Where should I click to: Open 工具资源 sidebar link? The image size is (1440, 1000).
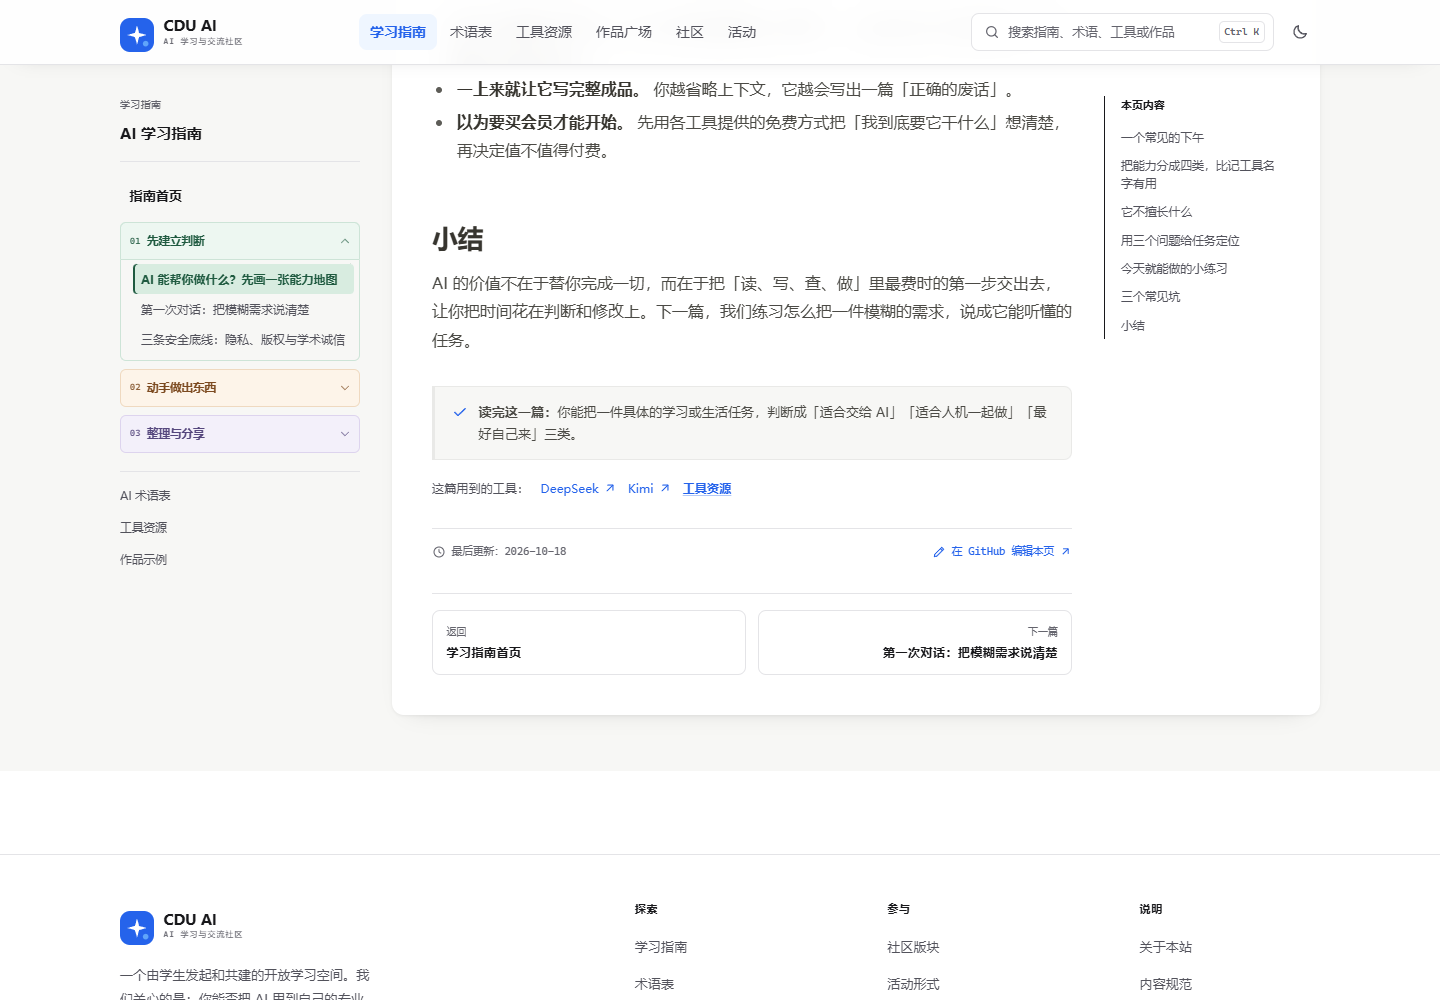coord(144,528)
